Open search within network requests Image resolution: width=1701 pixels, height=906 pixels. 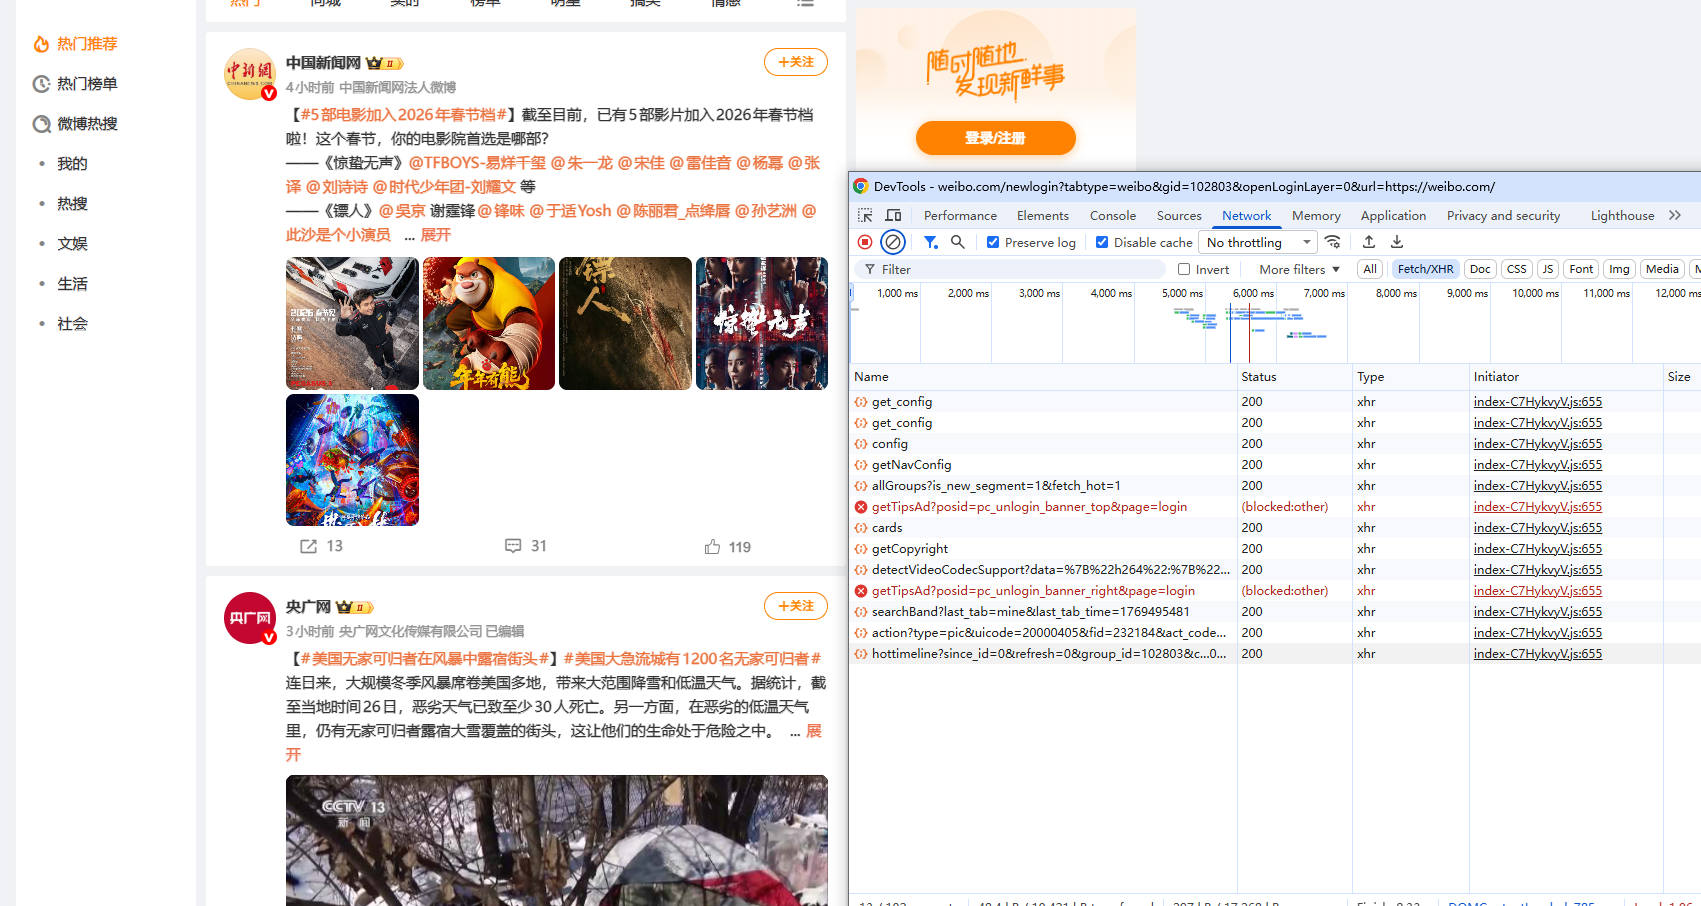[958, 241]
